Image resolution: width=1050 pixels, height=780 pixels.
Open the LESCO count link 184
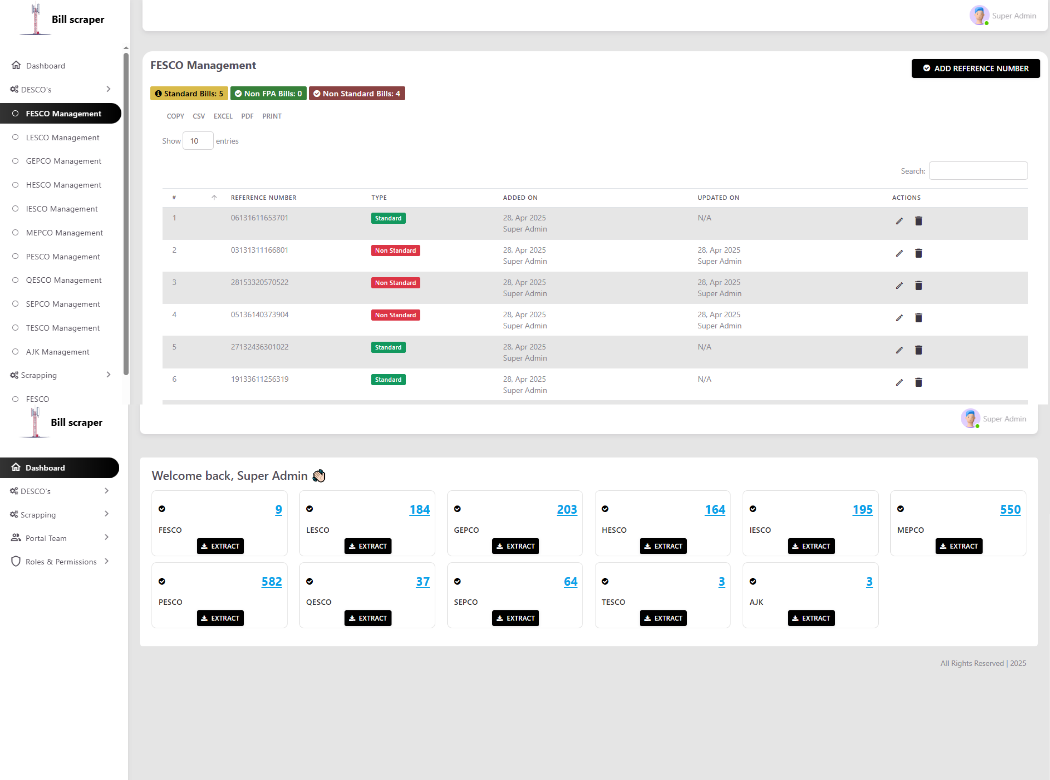point(420,510)
